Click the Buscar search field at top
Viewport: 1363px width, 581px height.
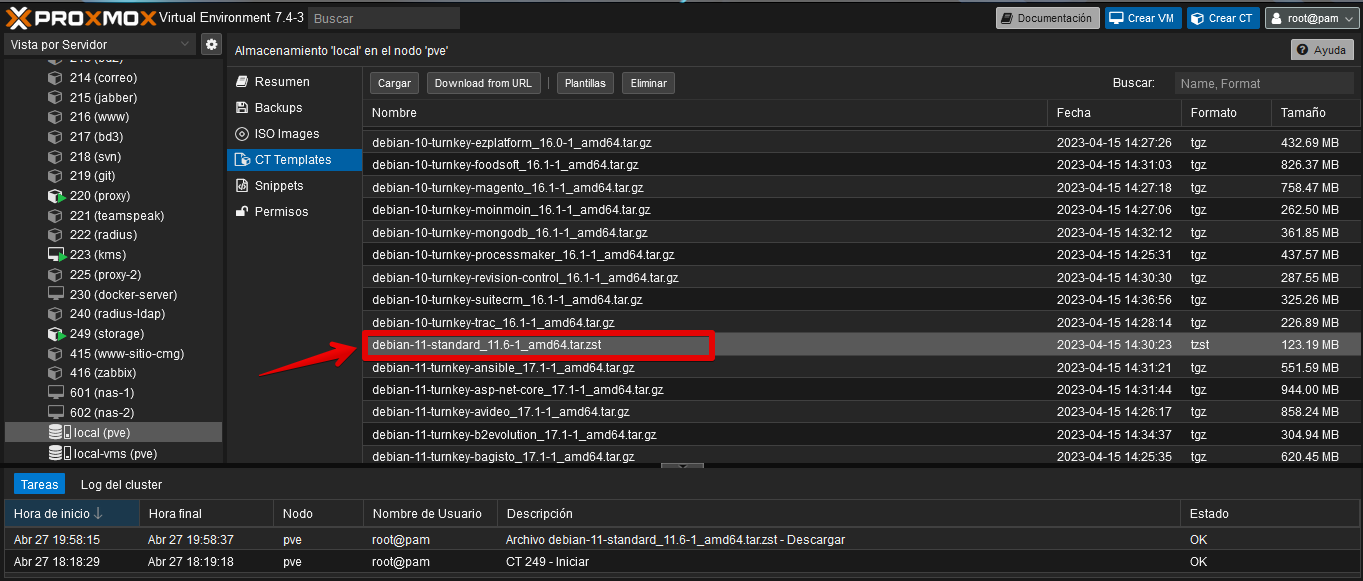[x=383, y=17]
